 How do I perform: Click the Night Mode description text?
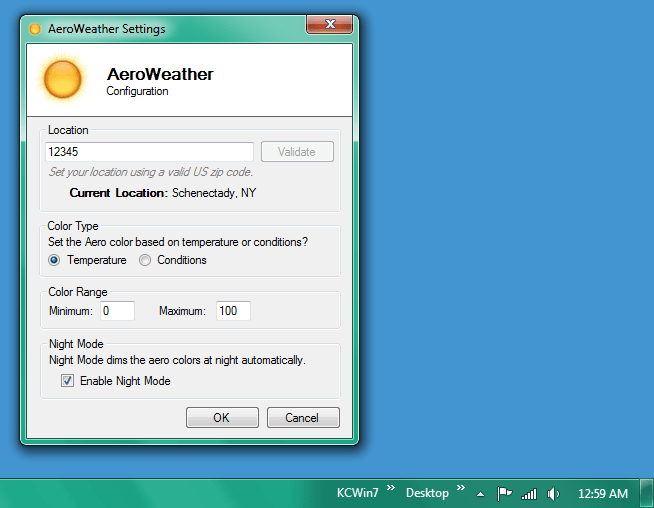[x=177, y=360]
